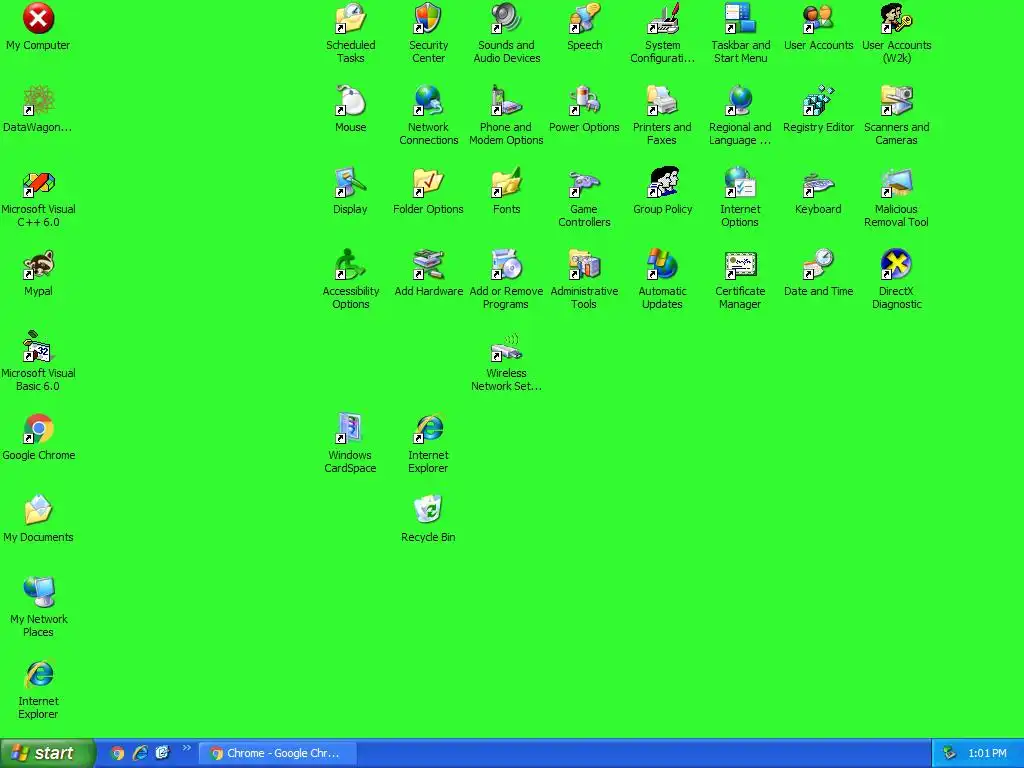Launch Internet Explorer from quick launch
The image size is (1024, 768).
[x=140, y=753]
